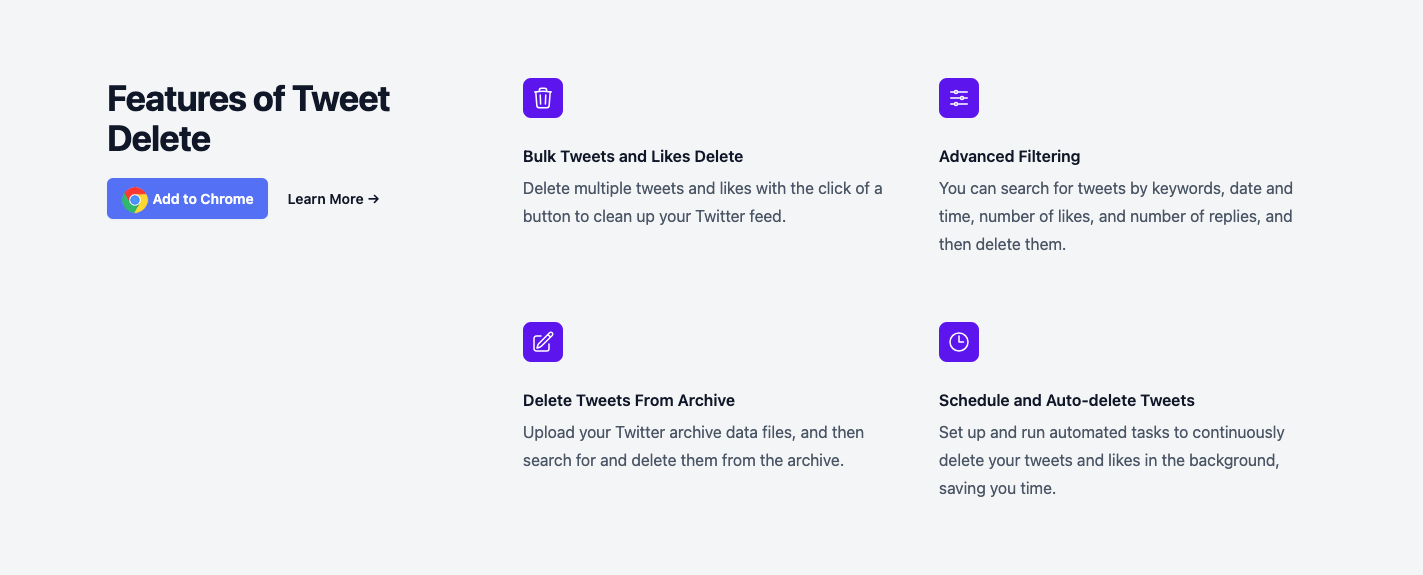This screenshot has height=575, width=1423.
Task: Click the description about deleting multiple tweets
Action: [x=703, y=202]
